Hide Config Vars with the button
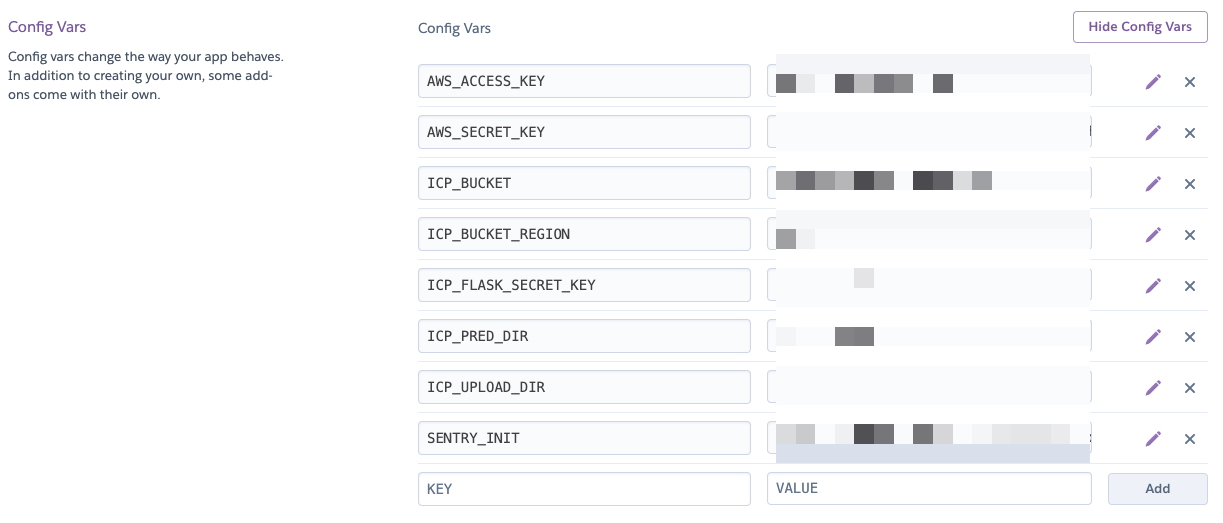 (1140, 27)
